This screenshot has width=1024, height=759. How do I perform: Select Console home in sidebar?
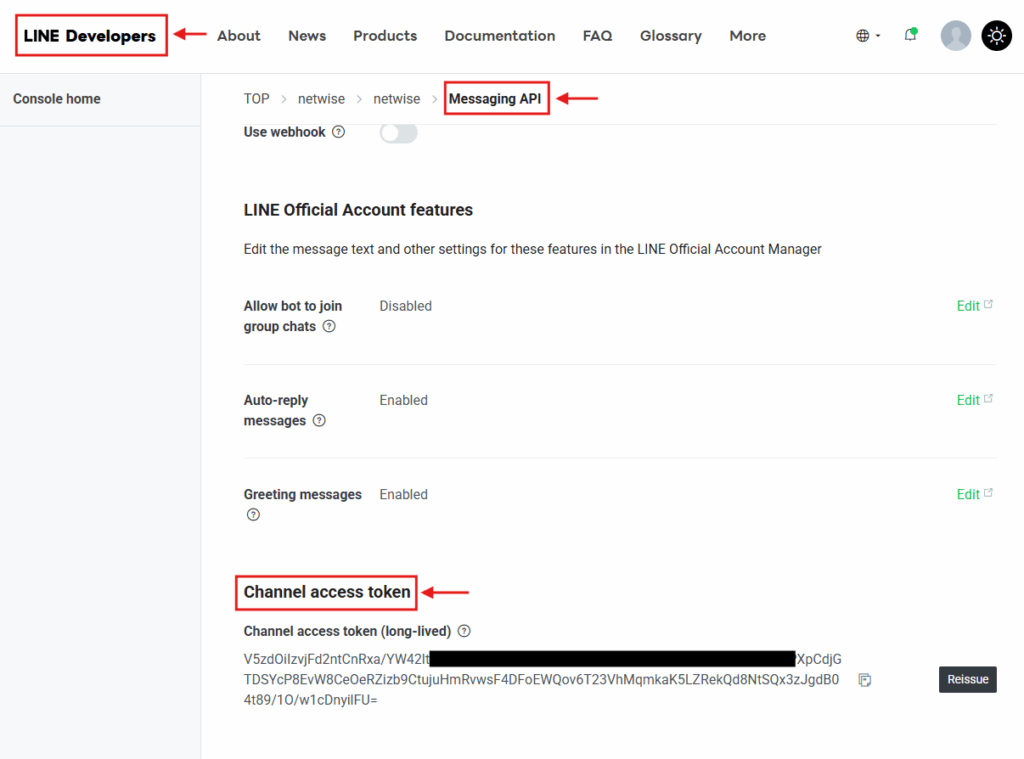click(x=57, y=99)
